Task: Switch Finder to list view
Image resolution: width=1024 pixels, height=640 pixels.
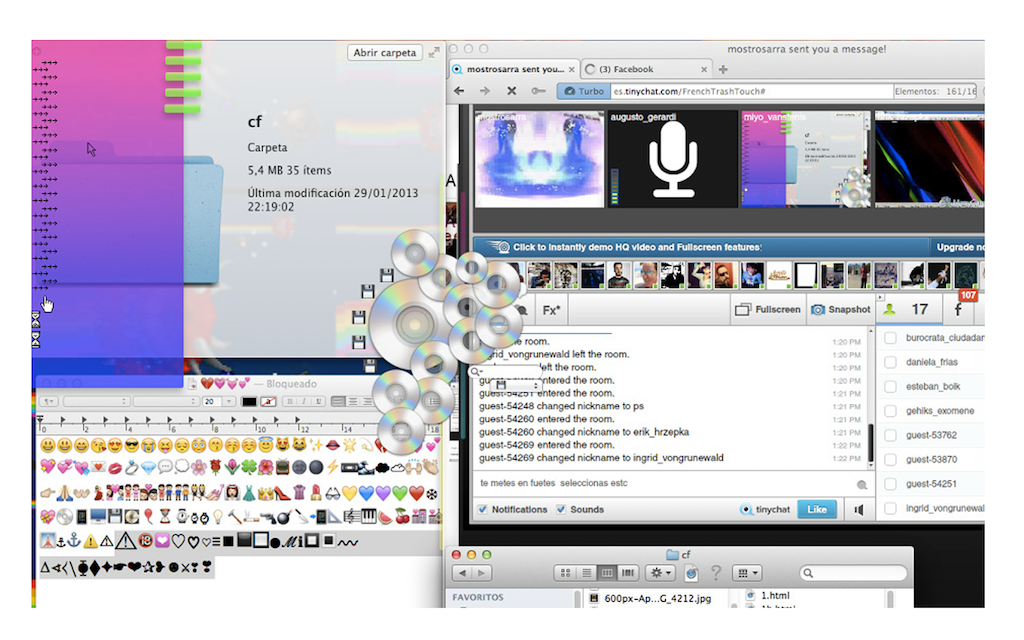Action: click(x=586, y=573)
